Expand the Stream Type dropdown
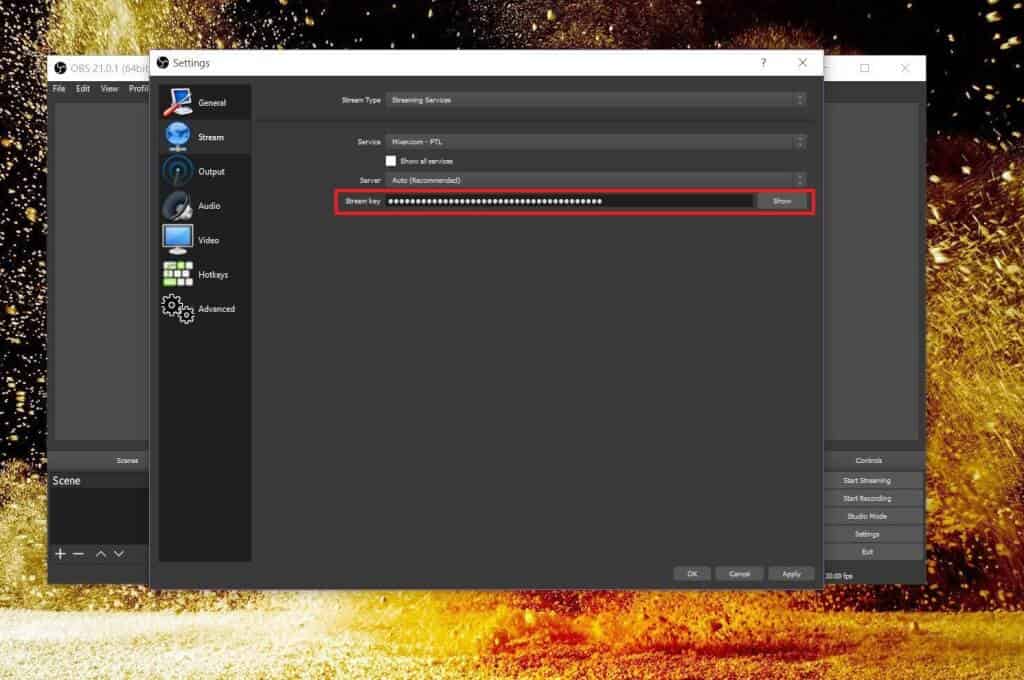The height and width of the screenshot is (680, 1024). (596, 100)
